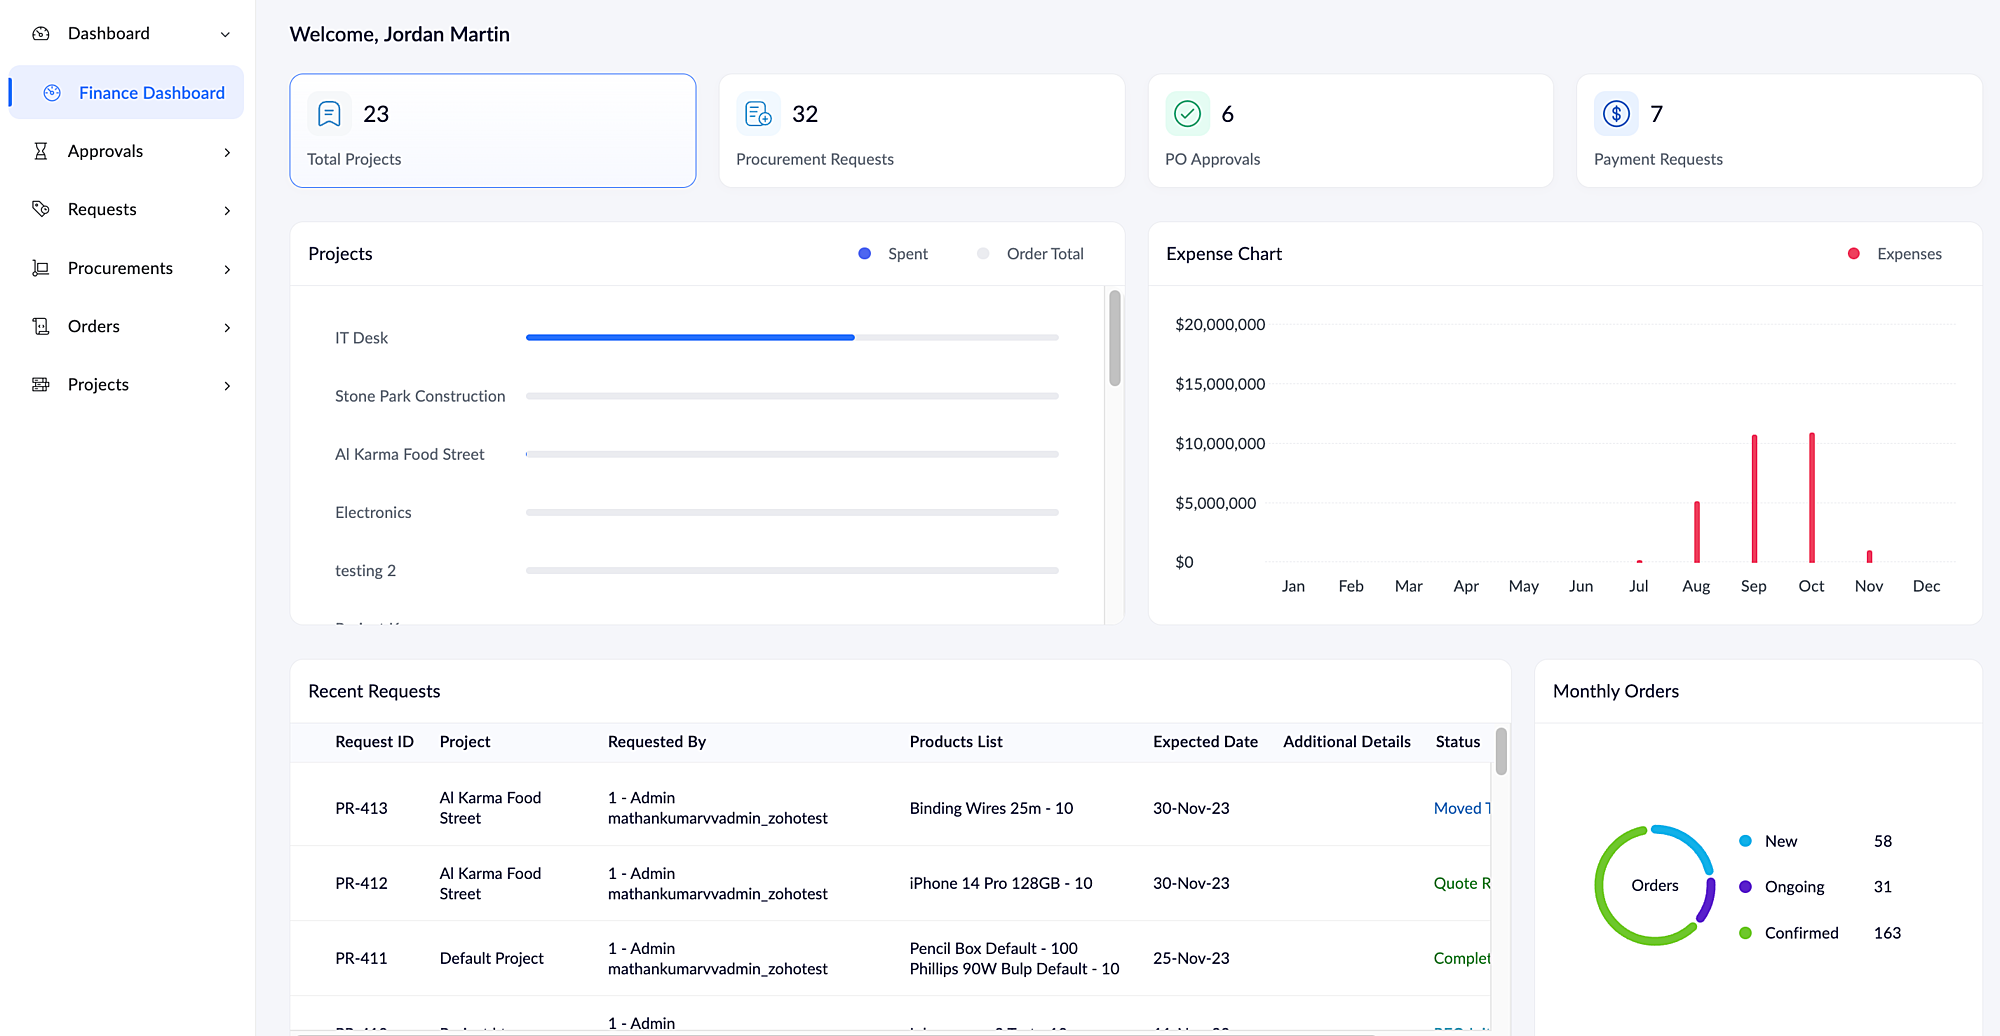Click the Requests tag icon

[x=41, y=209]
